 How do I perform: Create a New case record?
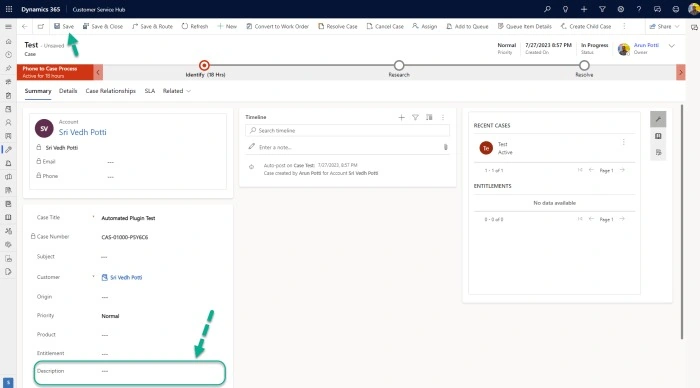coord(227,26)
